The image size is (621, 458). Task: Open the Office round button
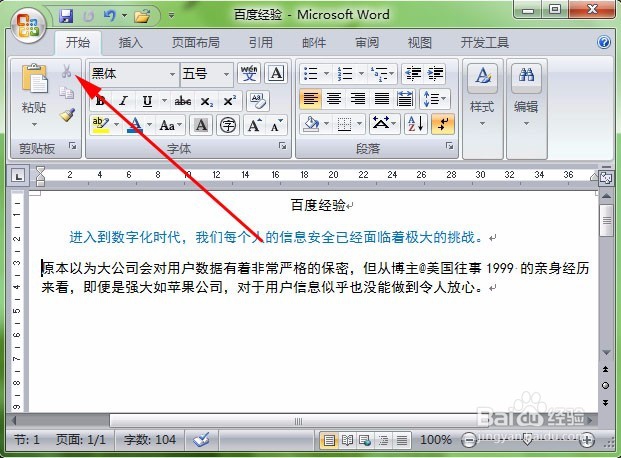pos(29,26)
